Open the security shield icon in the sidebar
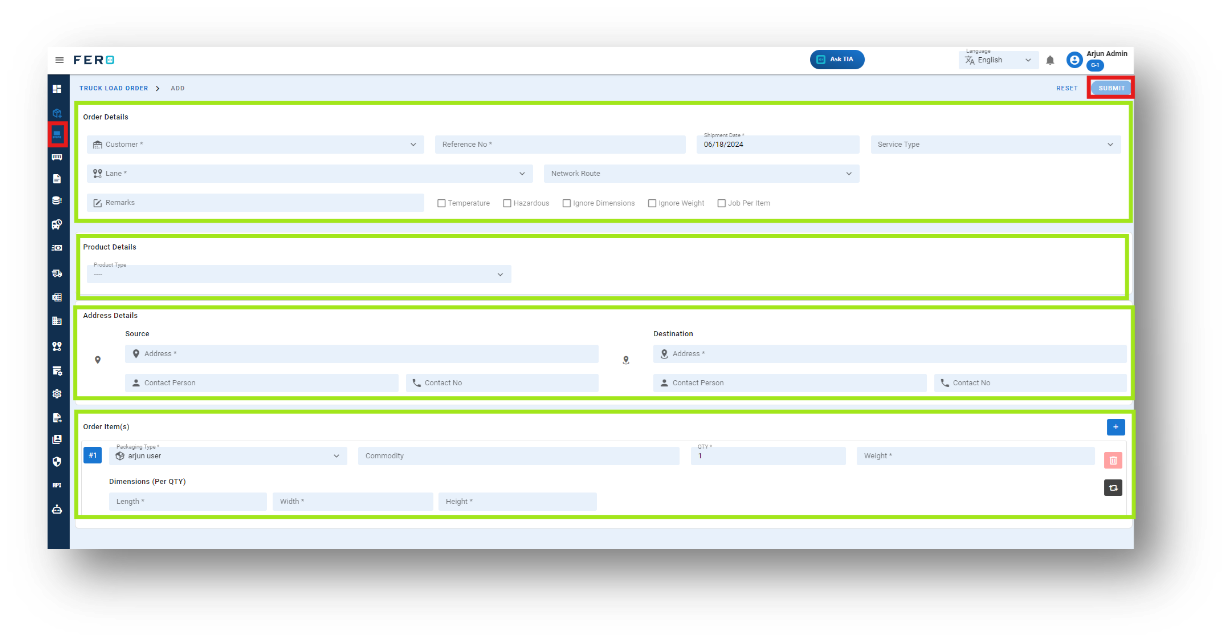Viewport: 1231px width, 644px height. (x=57, y=462)
